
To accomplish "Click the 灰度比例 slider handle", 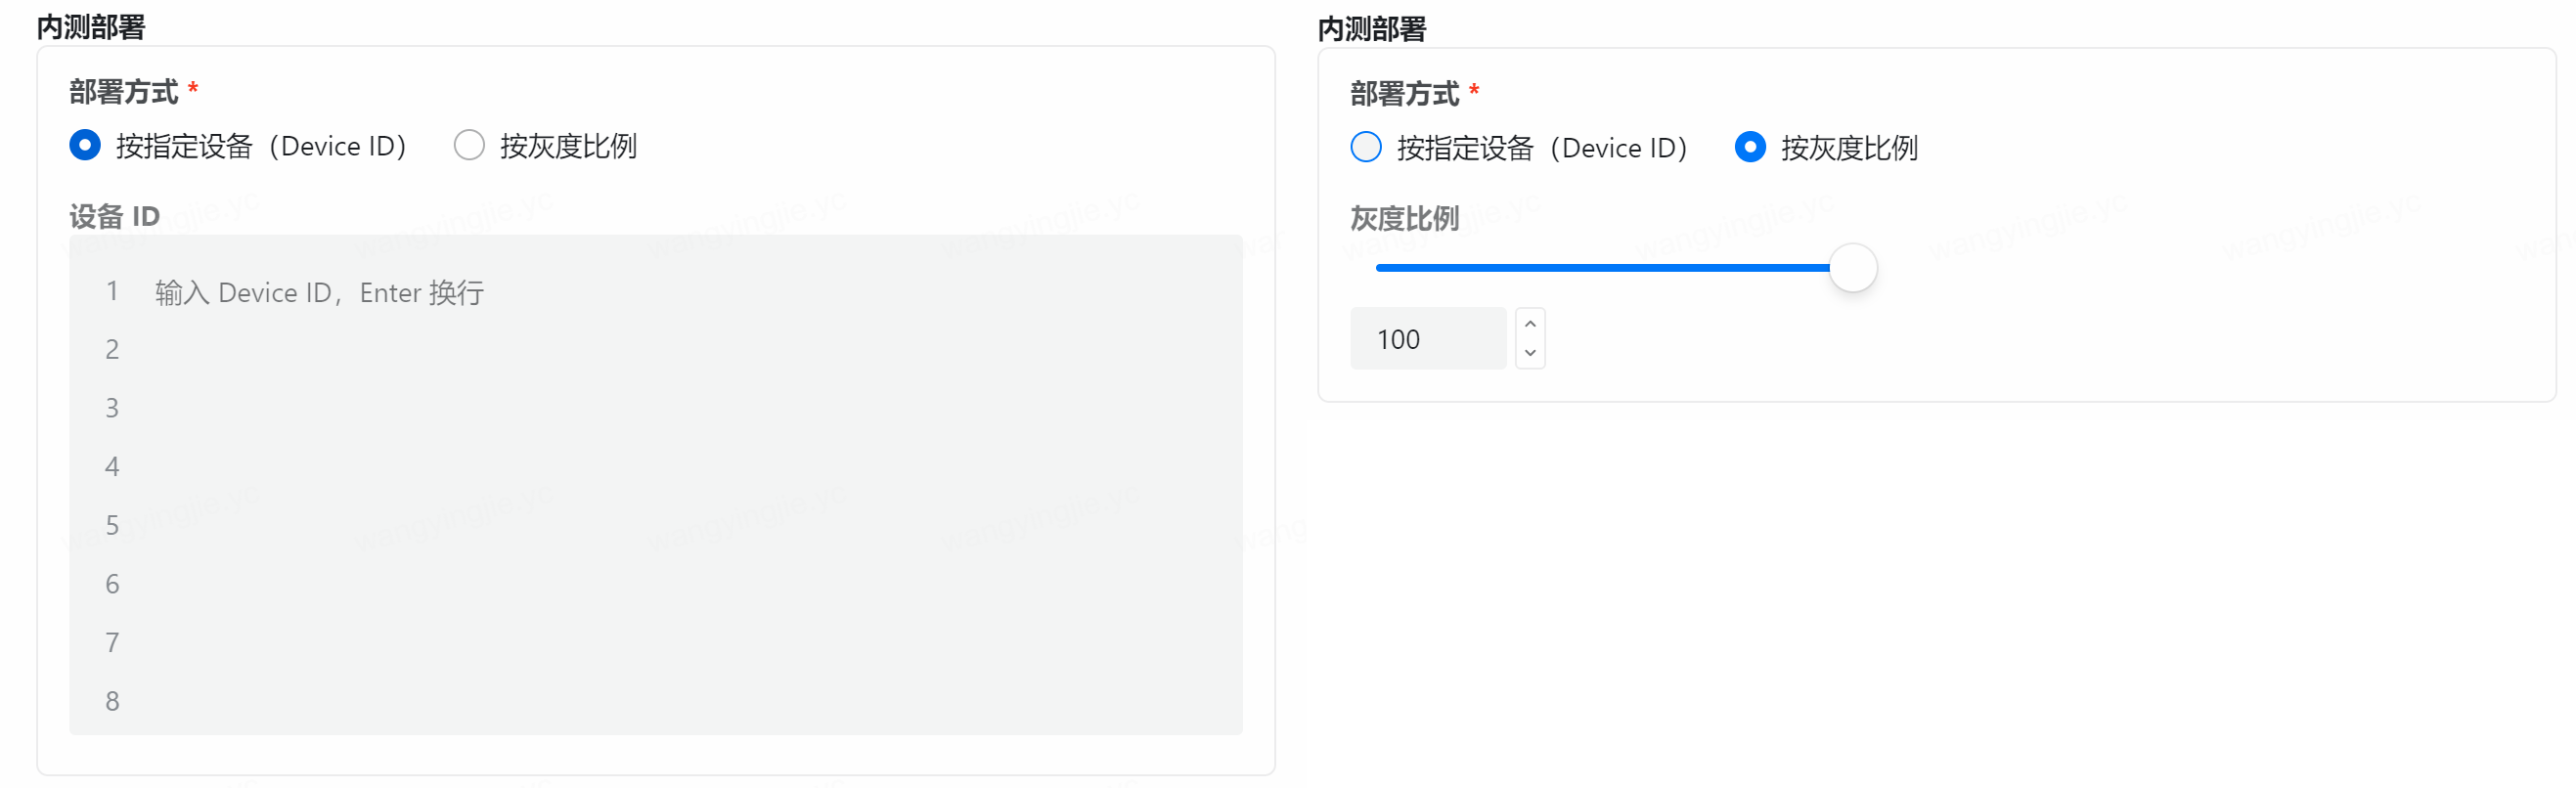I will coord(1852,268).
